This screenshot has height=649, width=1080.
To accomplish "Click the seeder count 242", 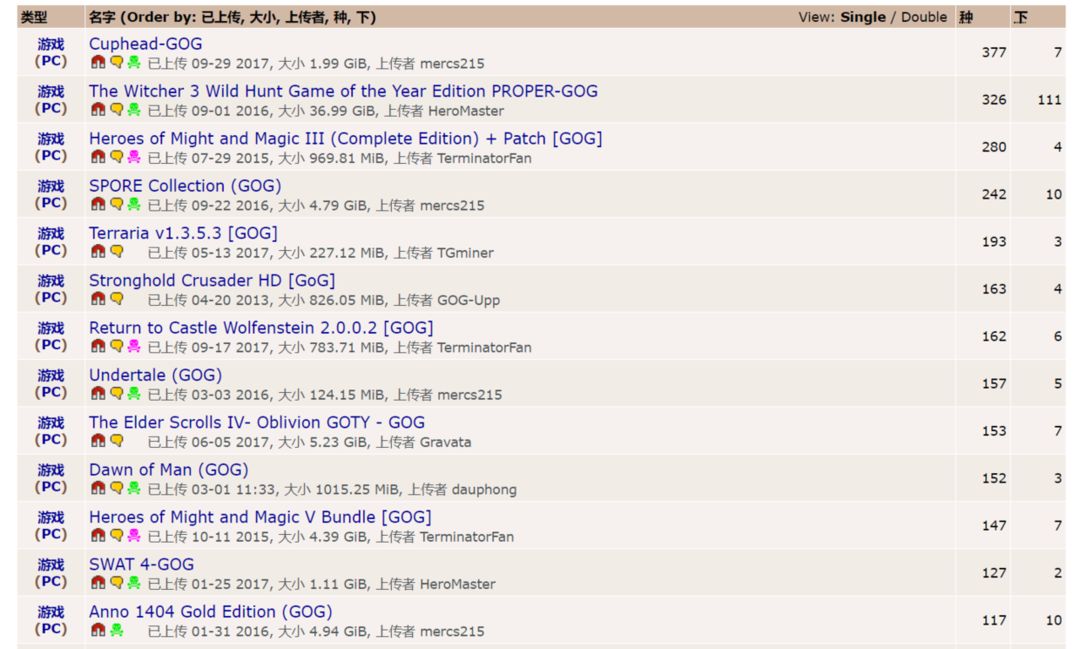I will pyautogui.click(x=994, y=194).
